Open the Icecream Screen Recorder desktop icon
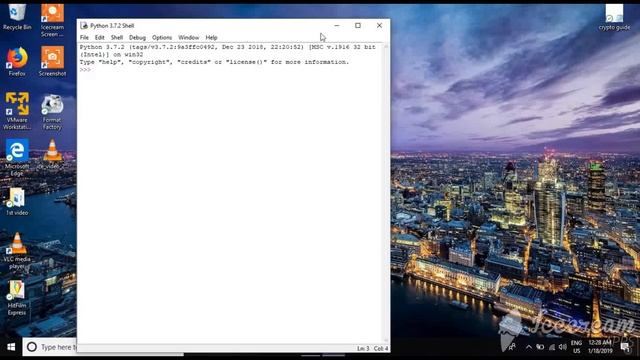The height and width of the screenshot is (360, 640). point(52,20)
